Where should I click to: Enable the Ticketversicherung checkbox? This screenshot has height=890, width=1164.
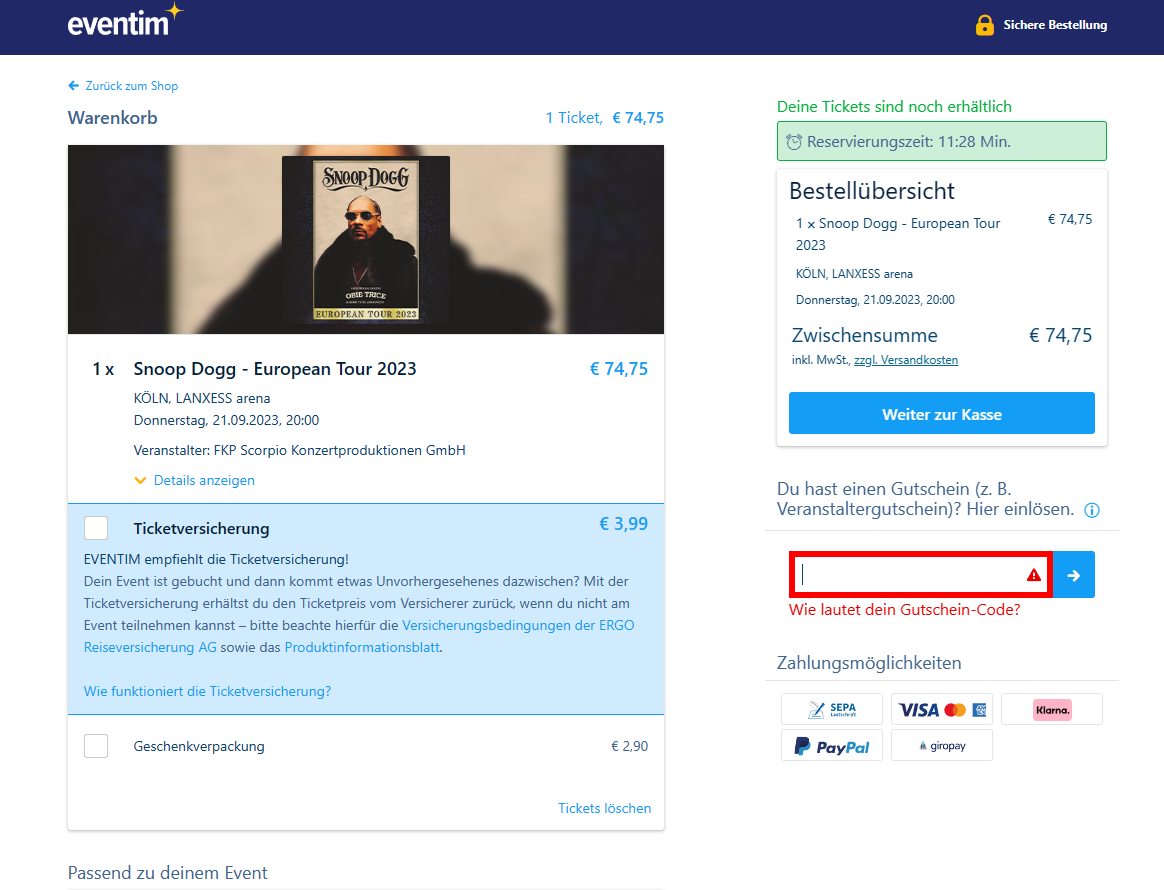[96, 529]
